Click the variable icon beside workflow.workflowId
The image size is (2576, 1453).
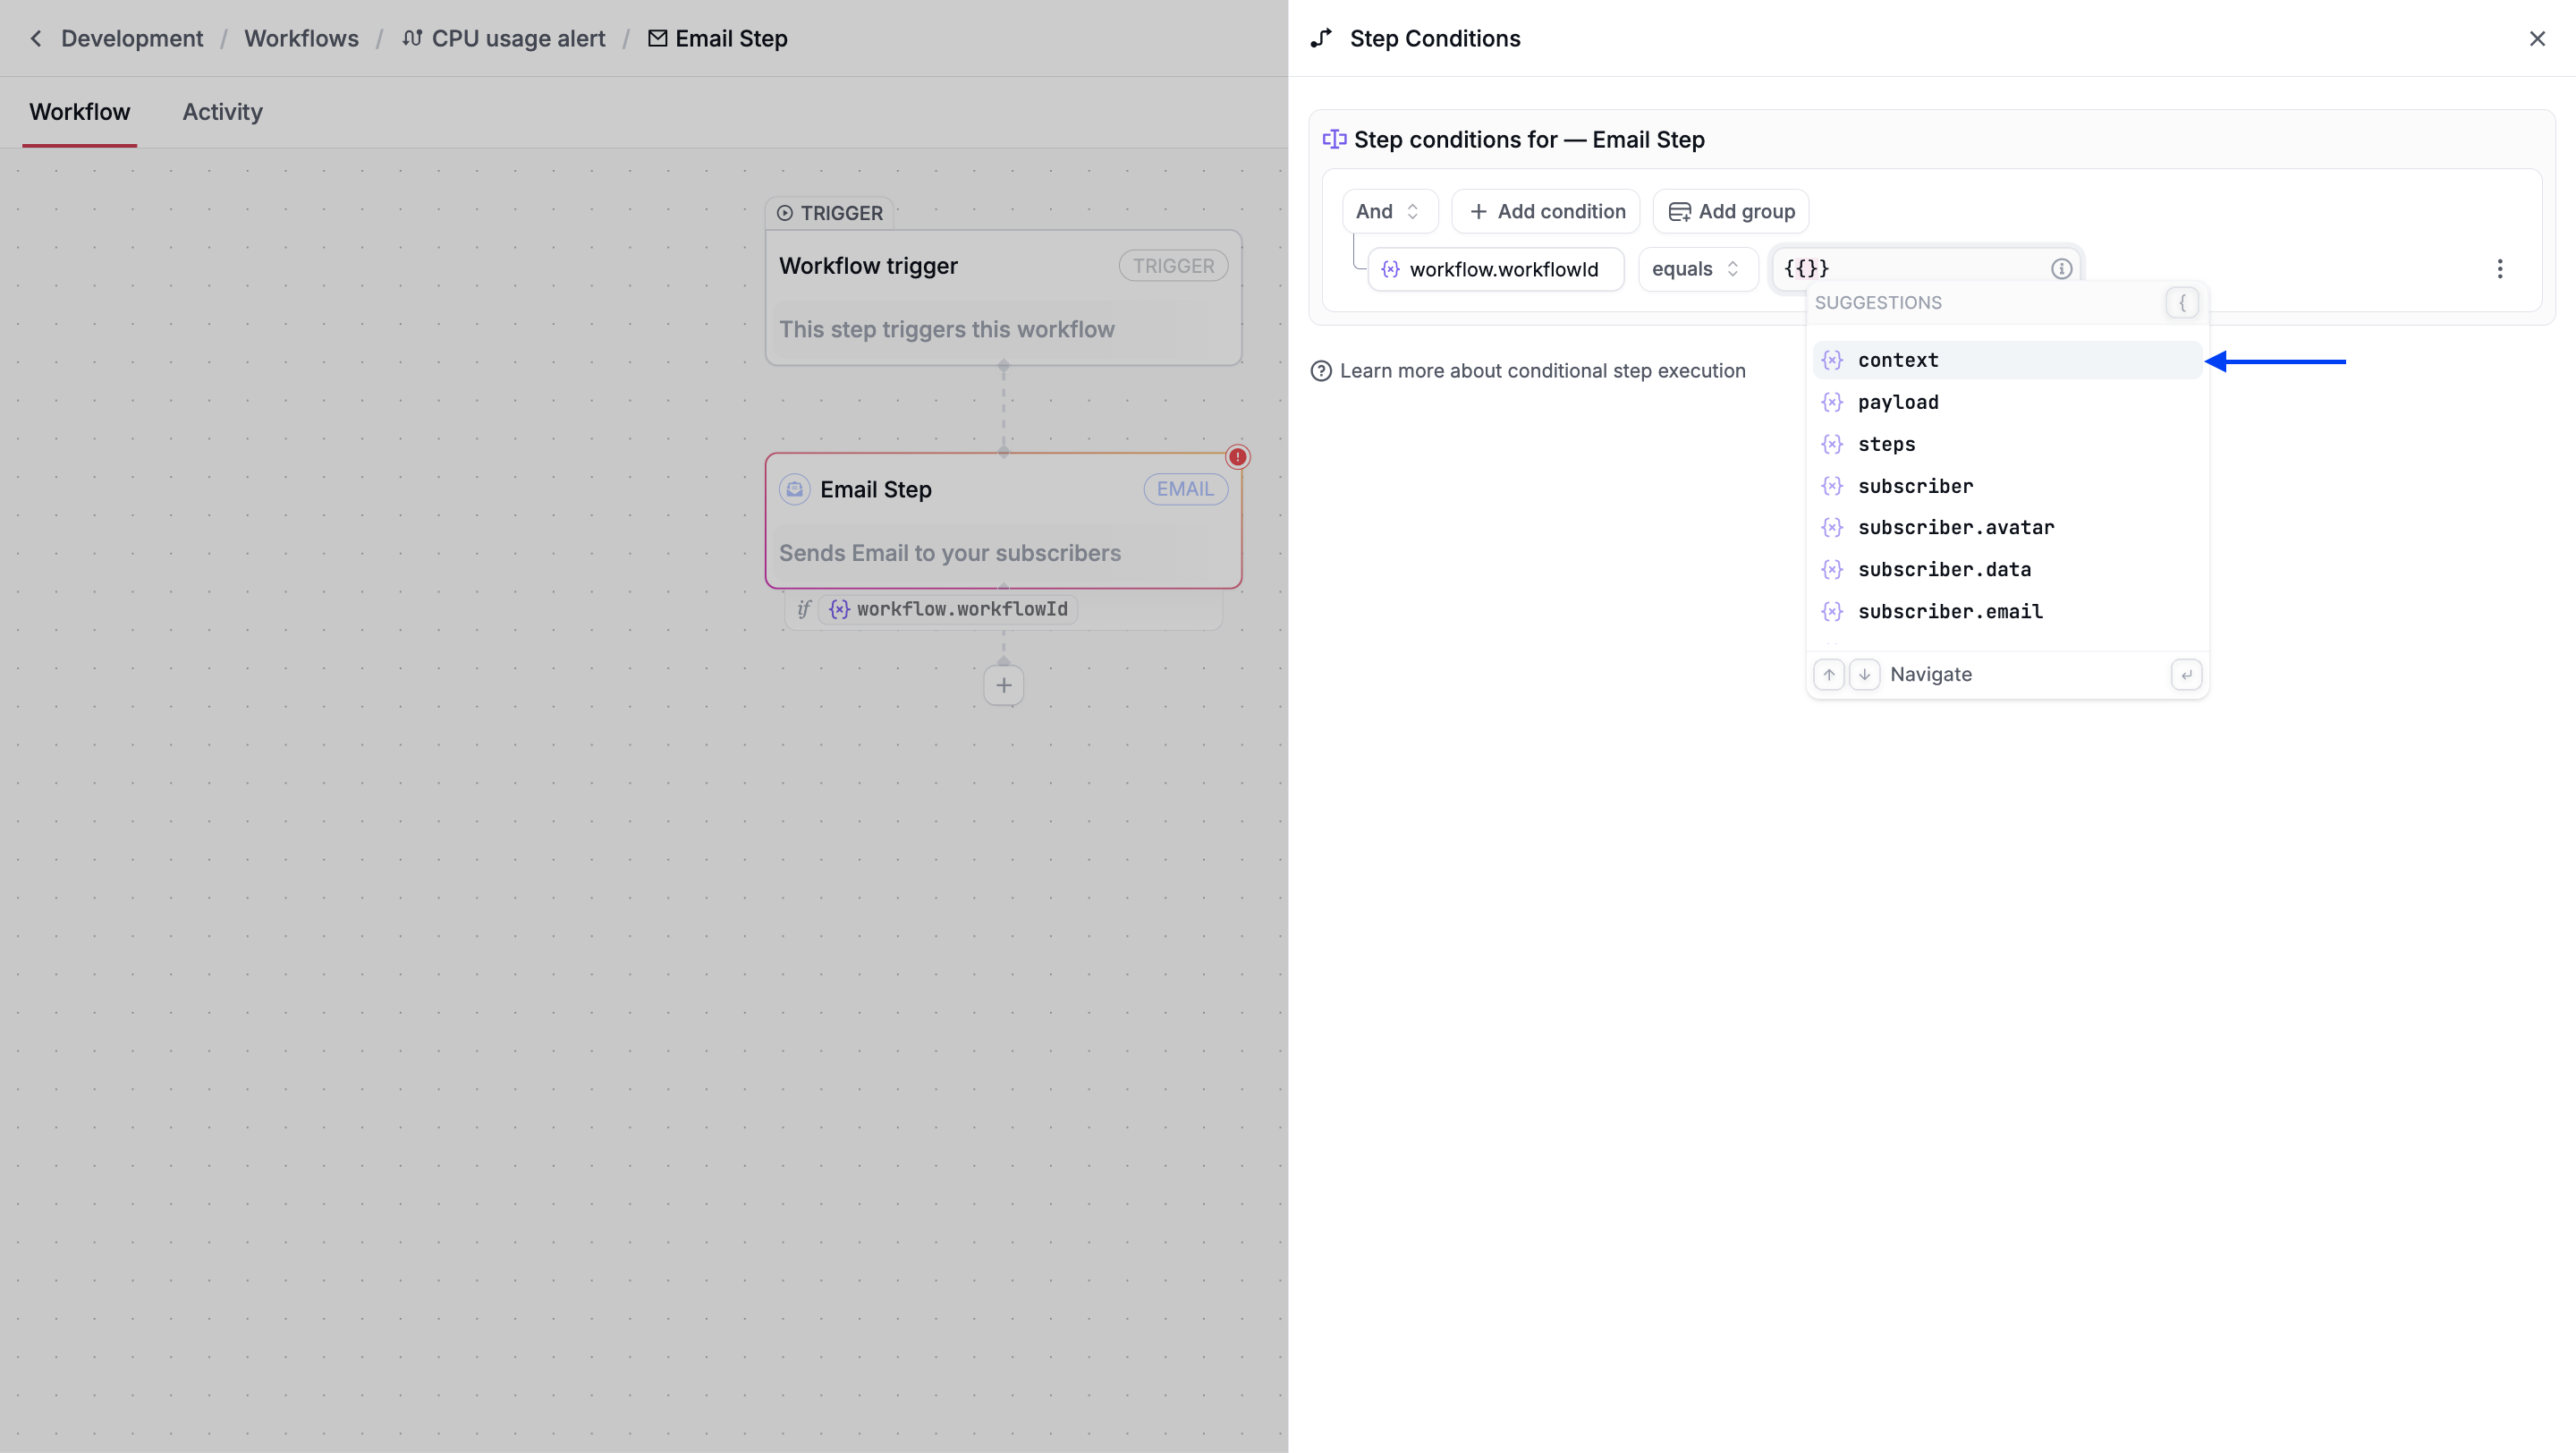(x=1391, y=269)
